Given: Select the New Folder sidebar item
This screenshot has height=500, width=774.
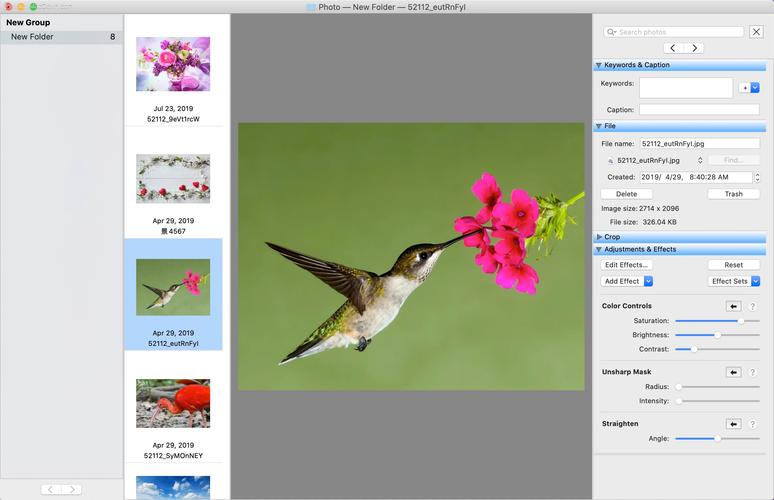Looking at the screenshot, I should pyautogui.click(x=61, y=37).
